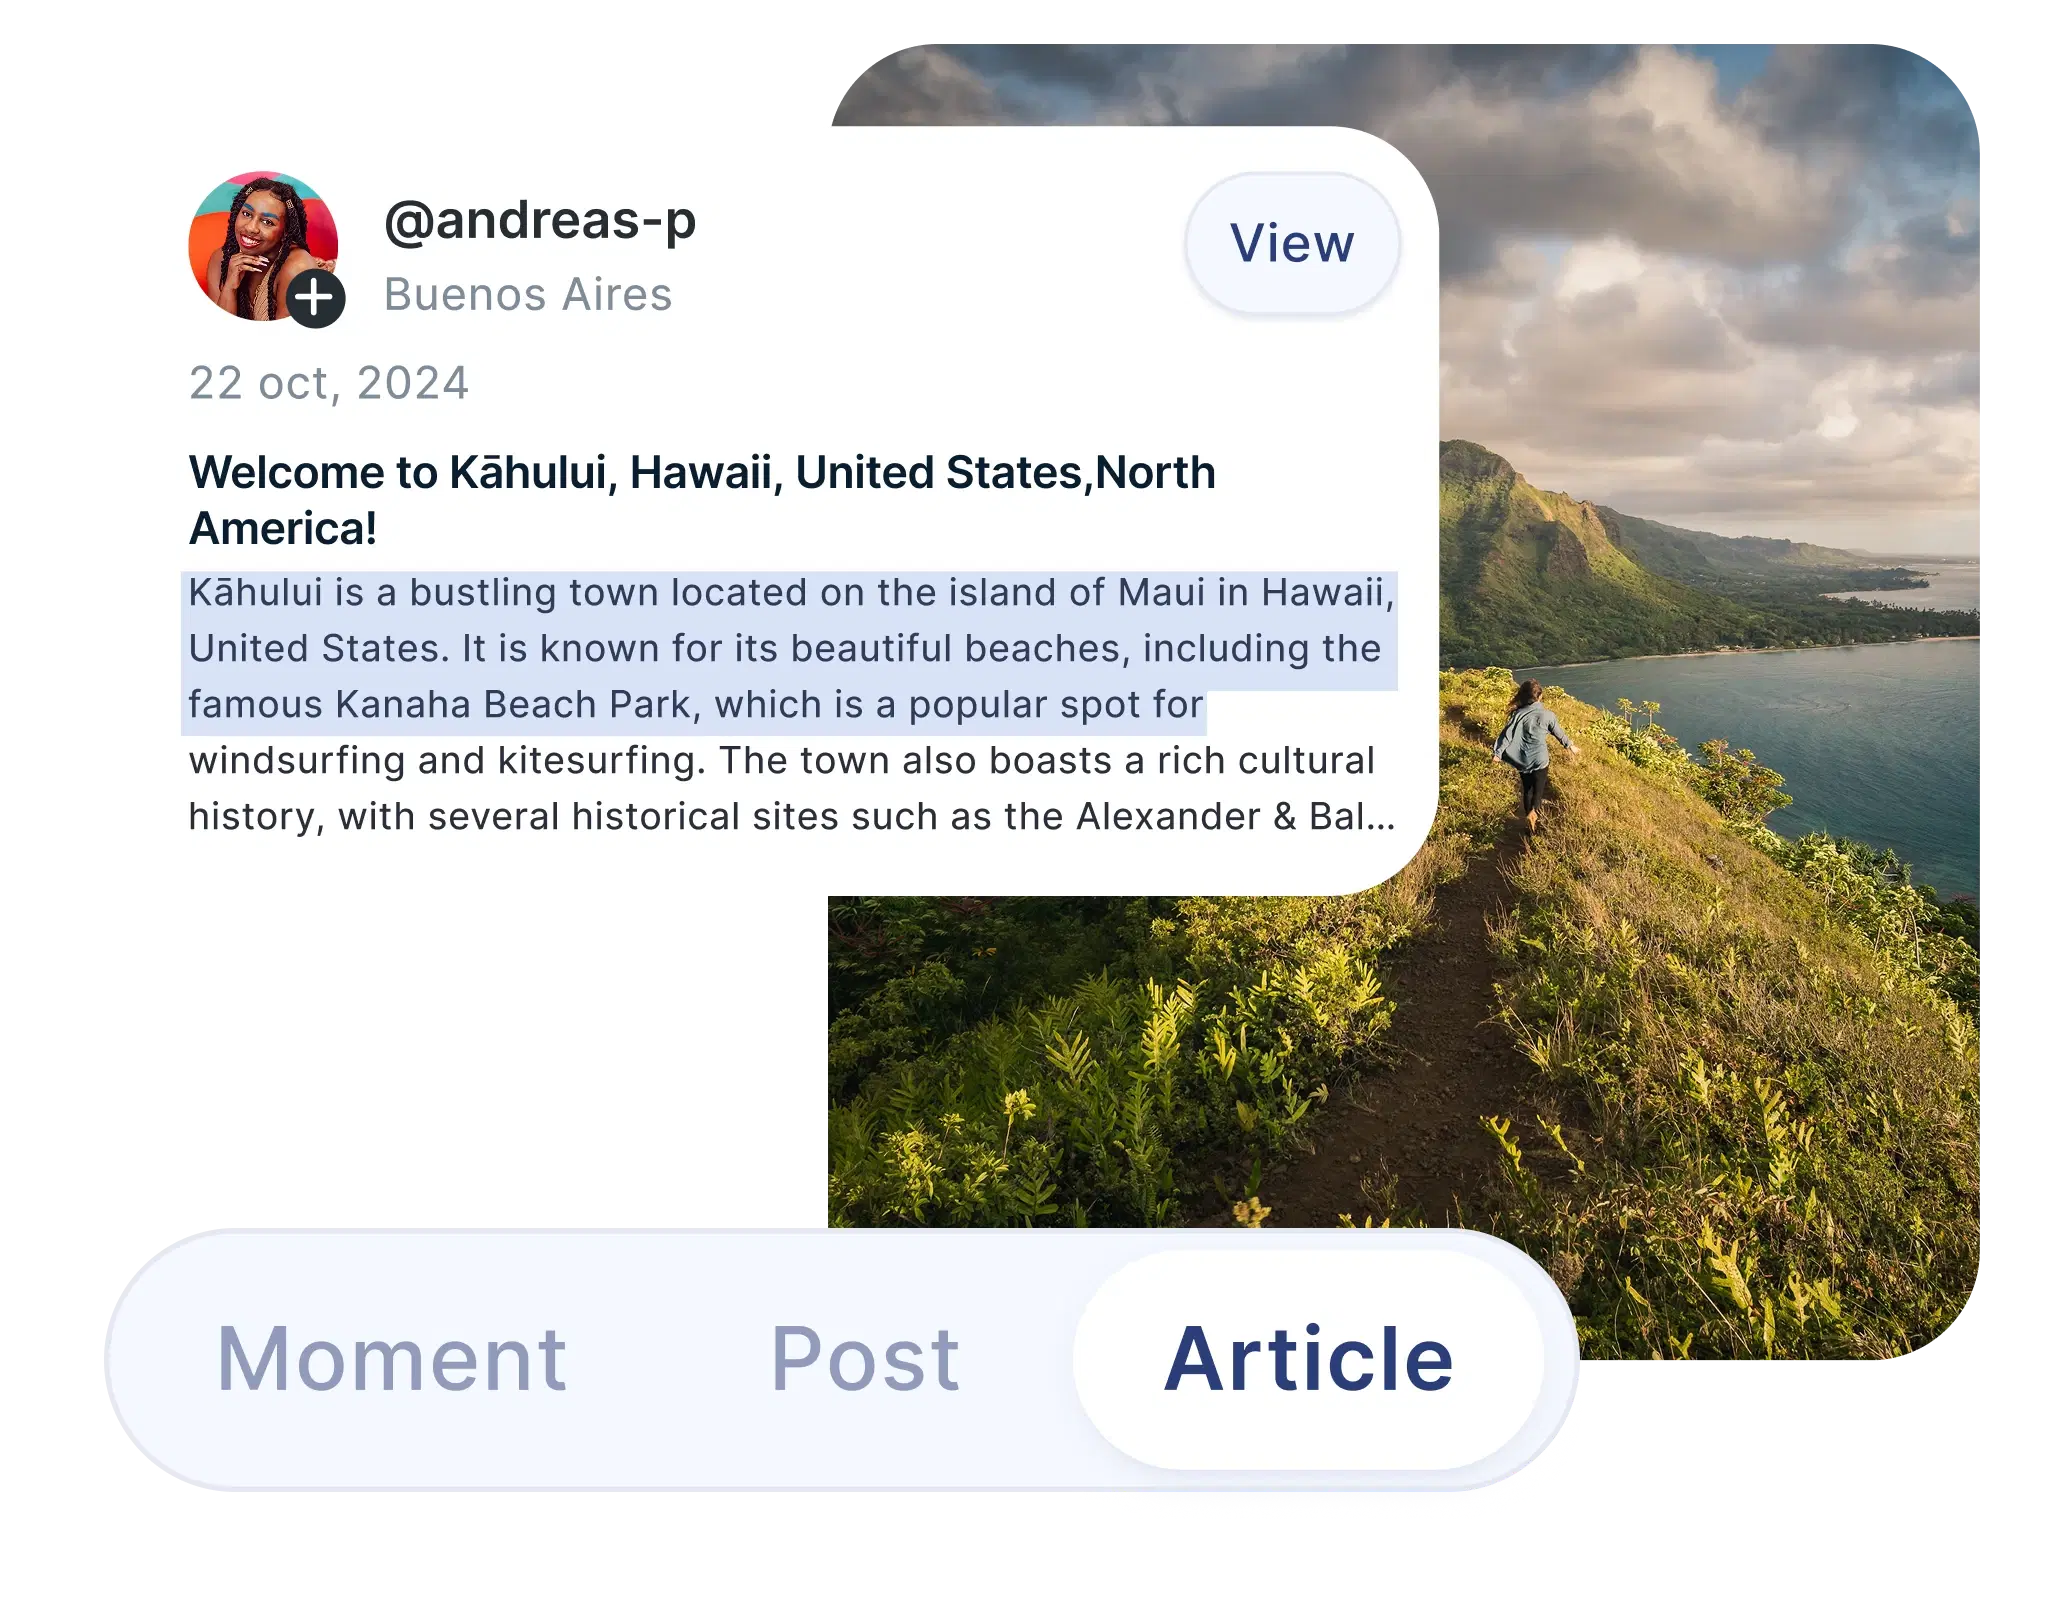Click the View button
The width and height of the screenshot is (2048, 1600).
tap(1292, 243)
